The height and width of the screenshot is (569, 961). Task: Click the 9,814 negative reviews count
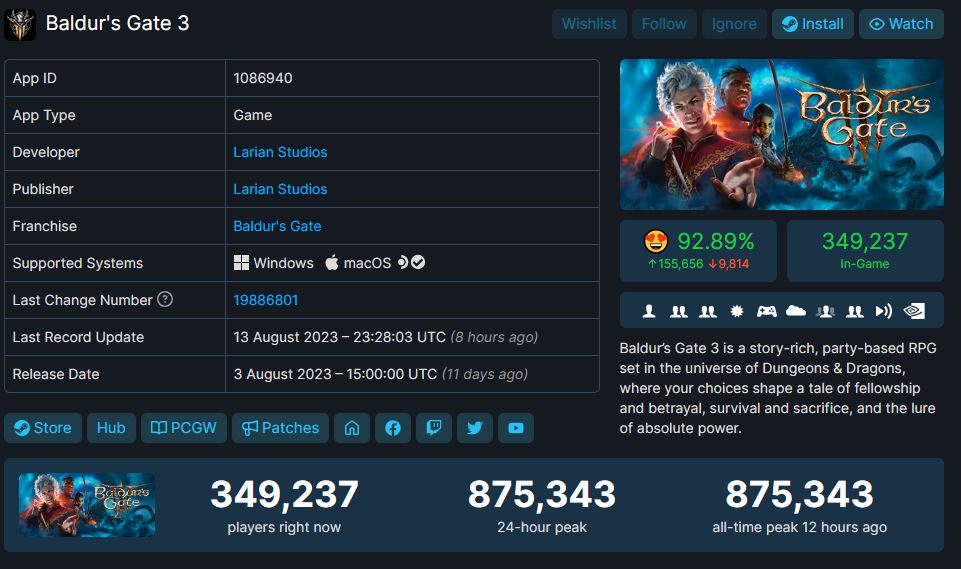[729, 264]
